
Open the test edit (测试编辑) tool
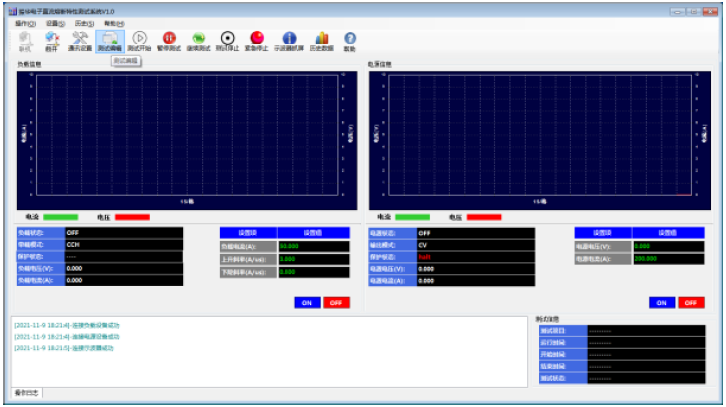coord(110,40)
